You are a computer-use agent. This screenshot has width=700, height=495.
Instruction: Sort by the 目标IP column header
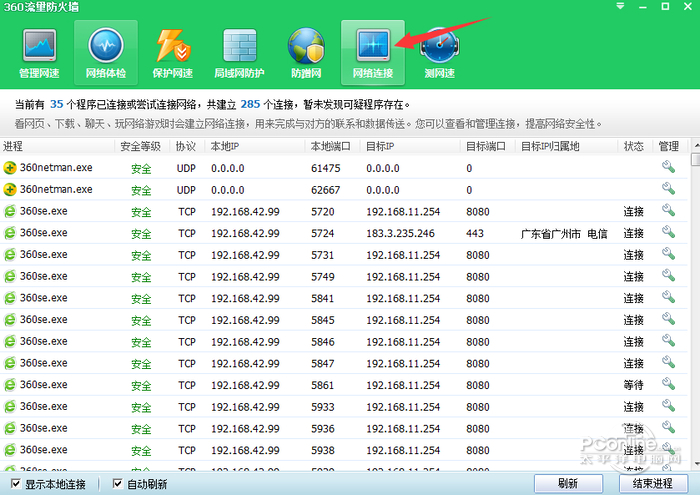pyautogui.click(x=380, y=146)
